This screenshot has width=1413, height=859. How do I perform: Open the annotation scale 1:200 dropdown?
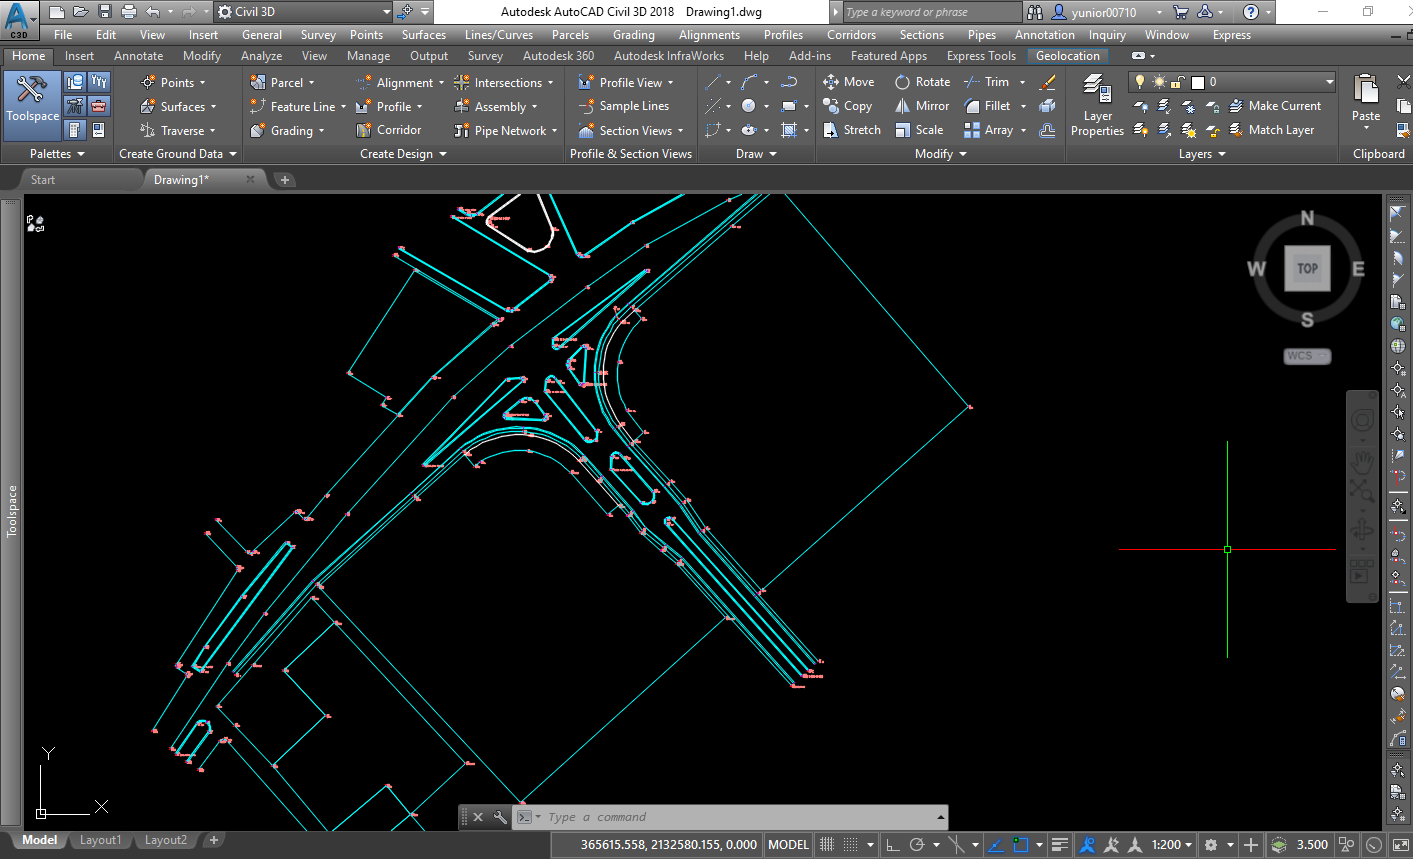coord(1170,844)
